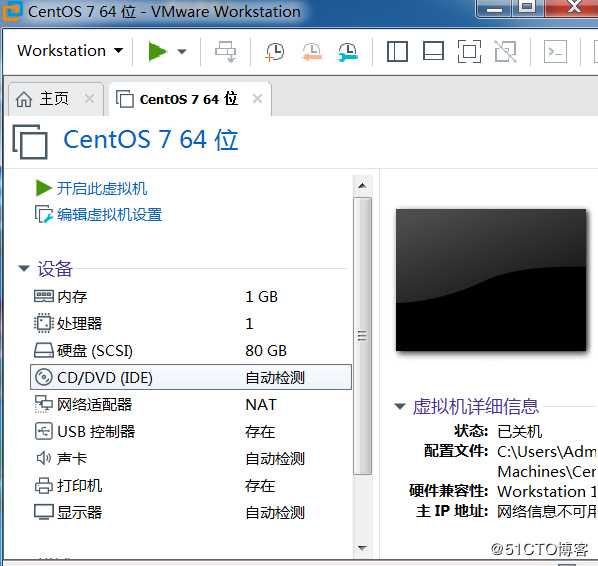The image size is (598, 566).
Task: Click the CPU icon beside 处理器
Action: pyautogui.click(x=43, y=323)
